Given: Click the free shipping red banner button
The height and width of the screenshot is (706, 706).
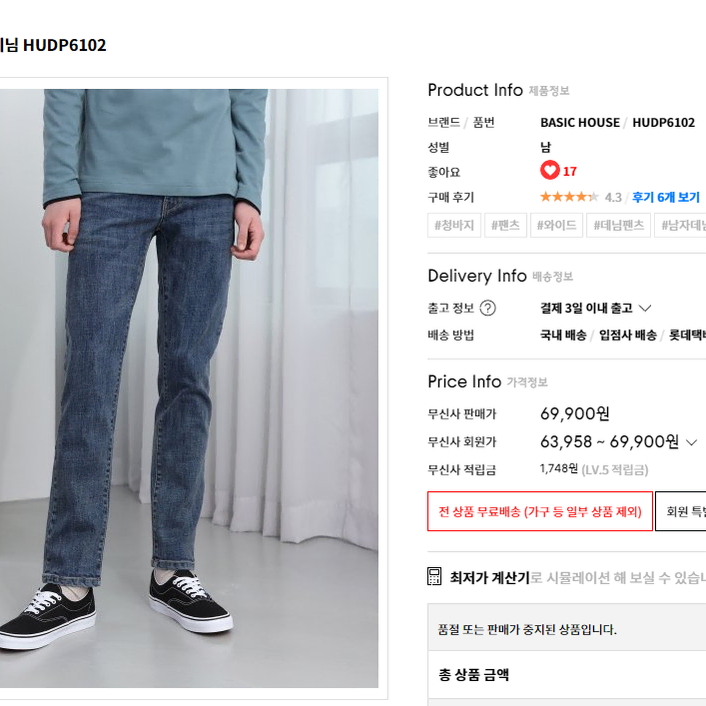Looking at the screenshot, I should (540, 511).
